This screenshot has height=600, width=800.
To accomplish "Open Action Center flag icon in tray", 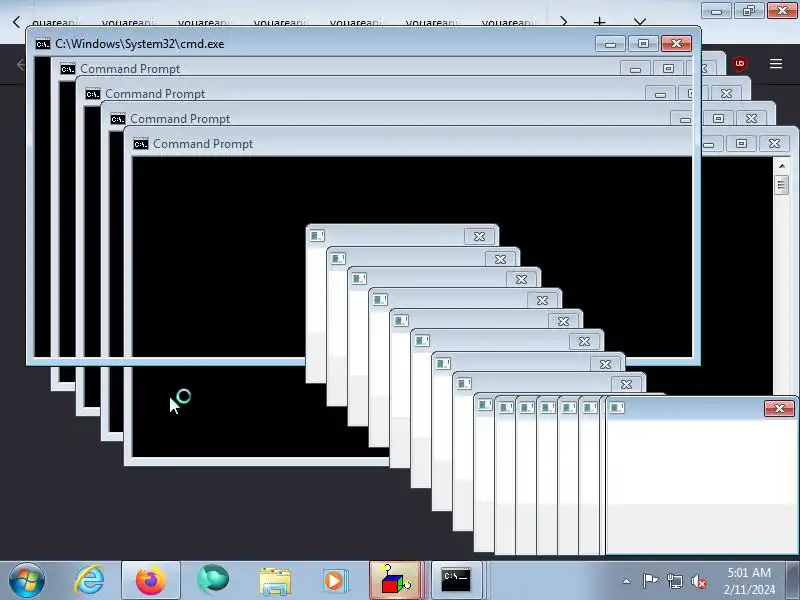I will pos(650,581).
